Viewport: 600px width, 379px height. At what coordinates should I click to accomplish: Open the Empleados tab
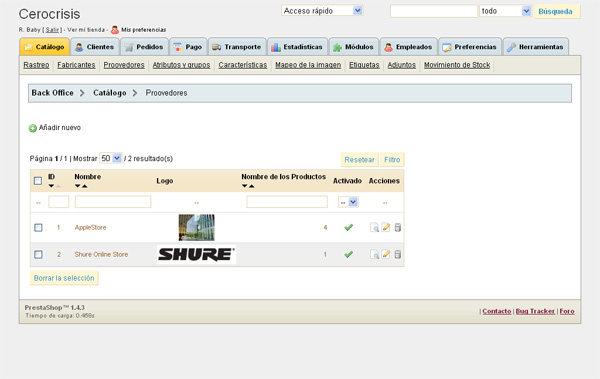[408, 47]
